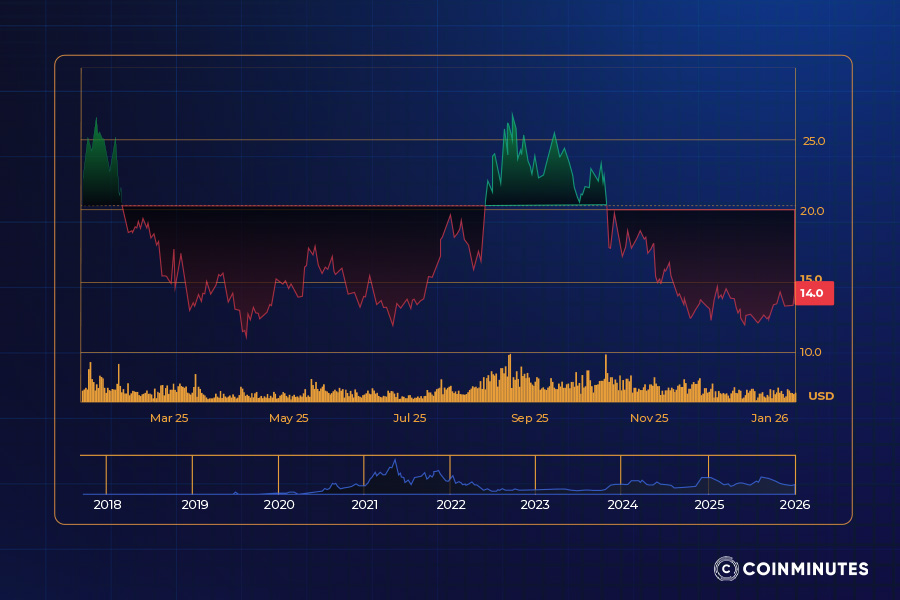Select the 25.0 price axis label

tap(813, 141)
